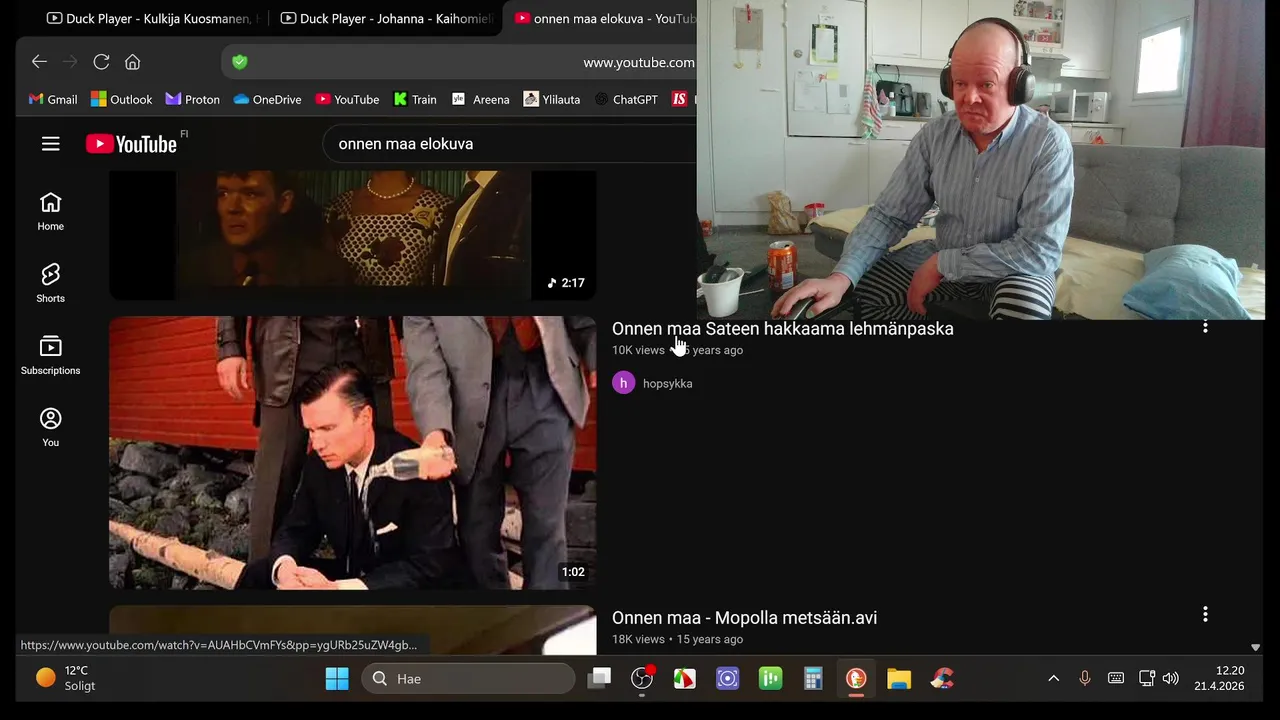Open the You section in sidebar

pos(50,428)
